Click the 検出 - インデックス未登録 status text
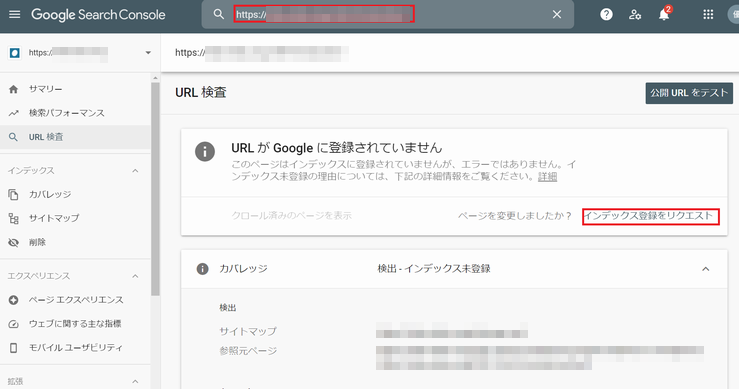 point(434,269)
